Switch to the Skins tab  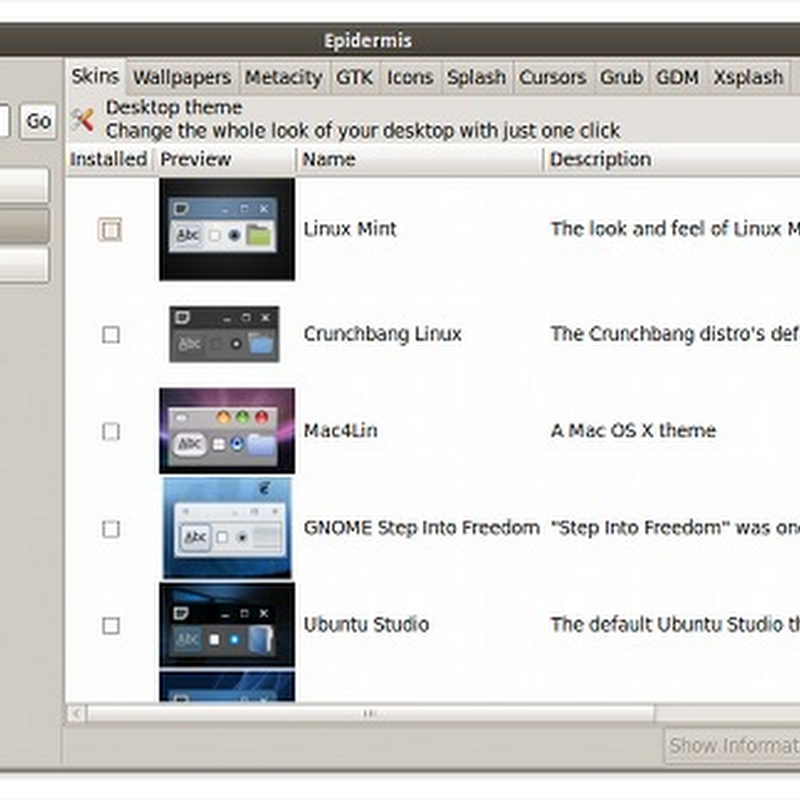pyautogui.click(x=95, y=77)
